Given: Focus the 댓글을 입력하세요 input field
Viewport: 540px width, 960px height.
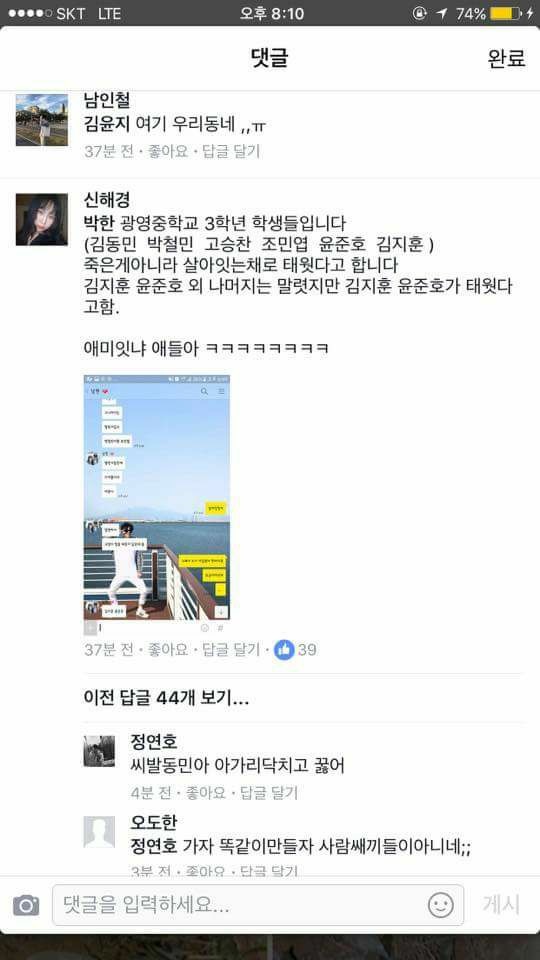Looking at the screenshot, I should point(258,905).
